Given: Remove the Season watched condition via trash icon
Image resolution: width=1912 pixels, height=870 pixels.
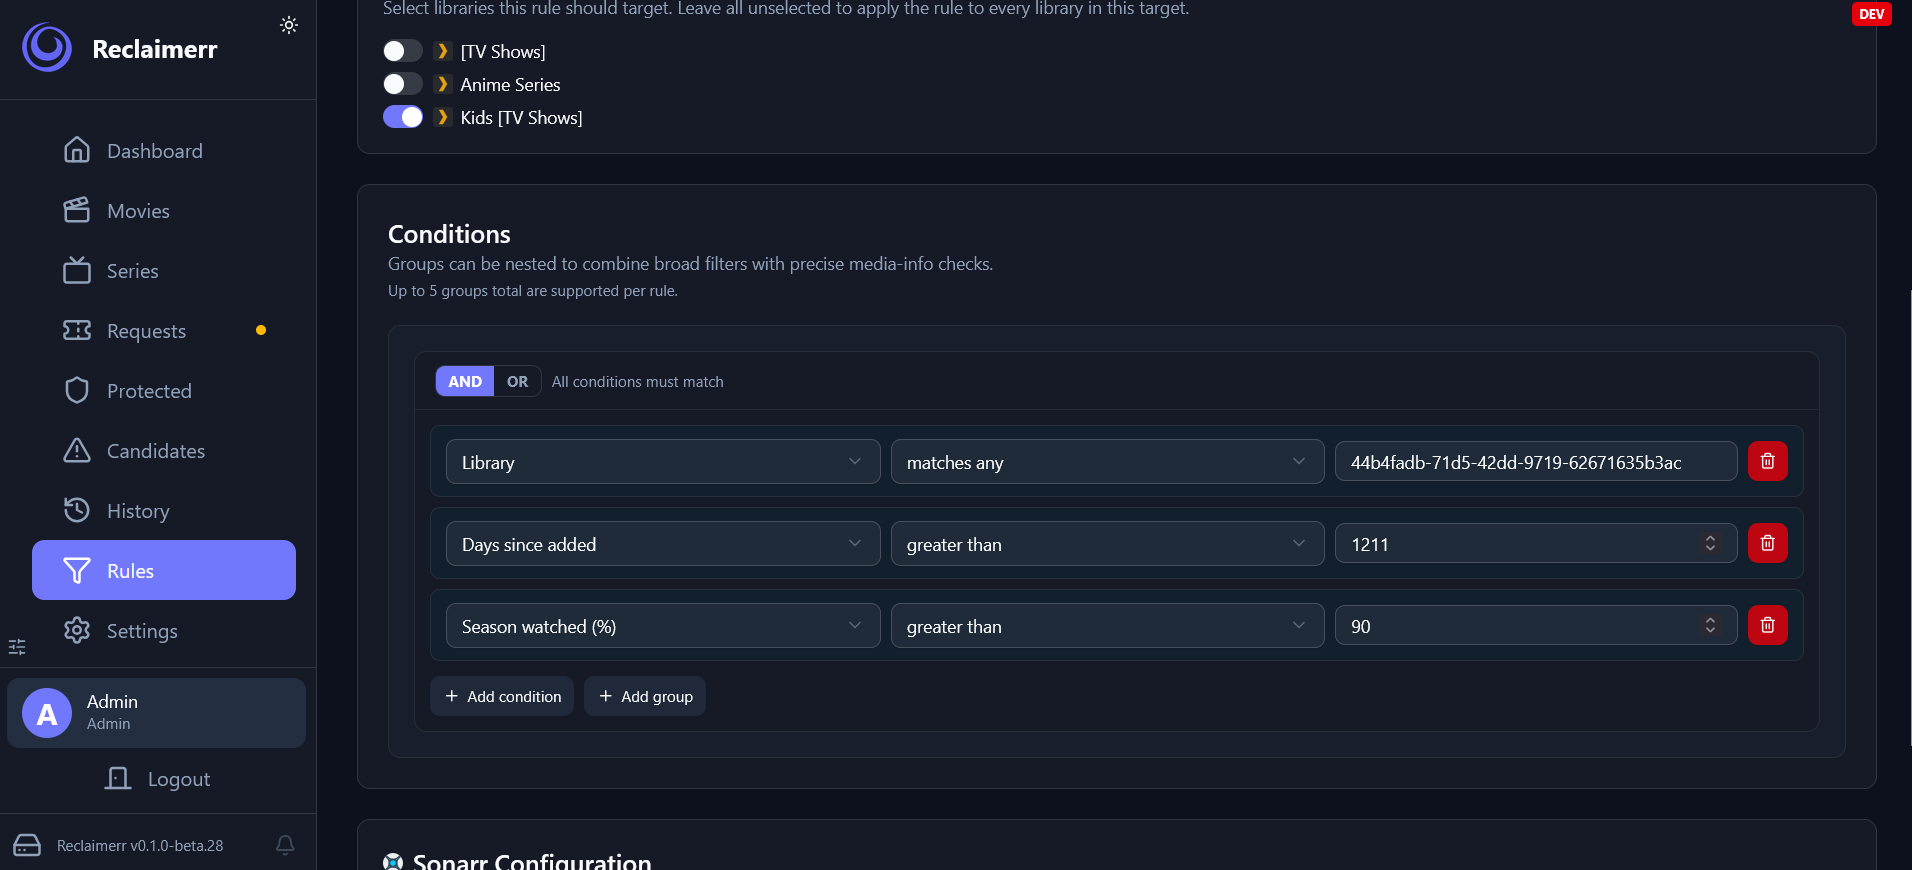Looking at the screenshot, I should (x=1767, y=625).
